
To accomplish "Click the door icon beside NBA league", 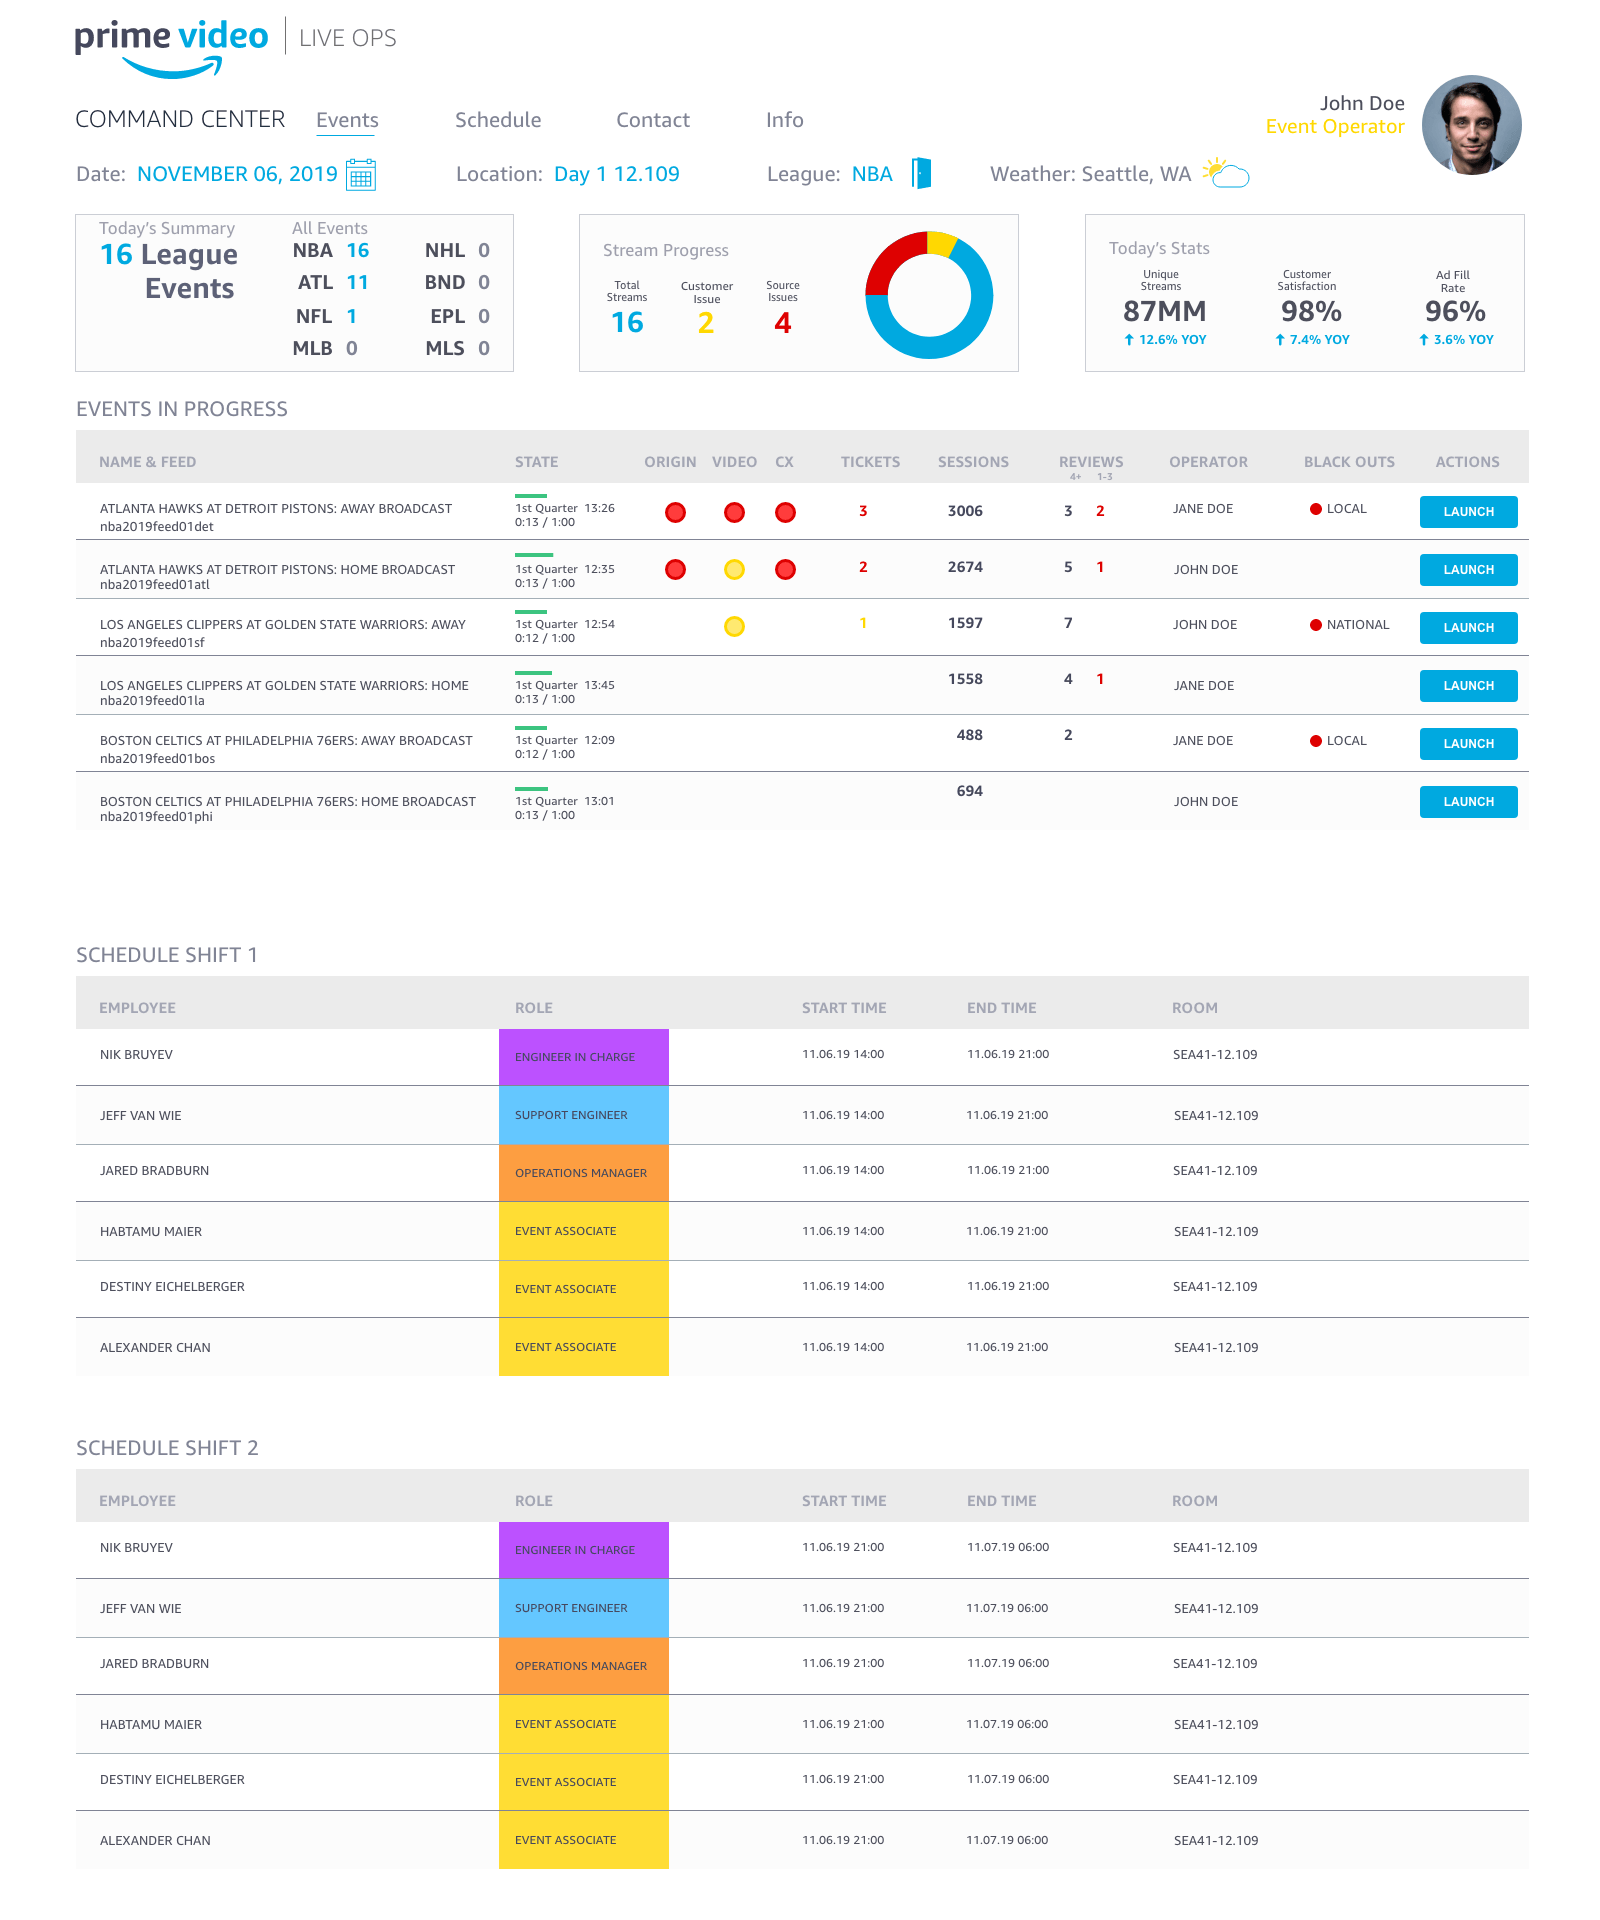I will (x=921, y=173).
